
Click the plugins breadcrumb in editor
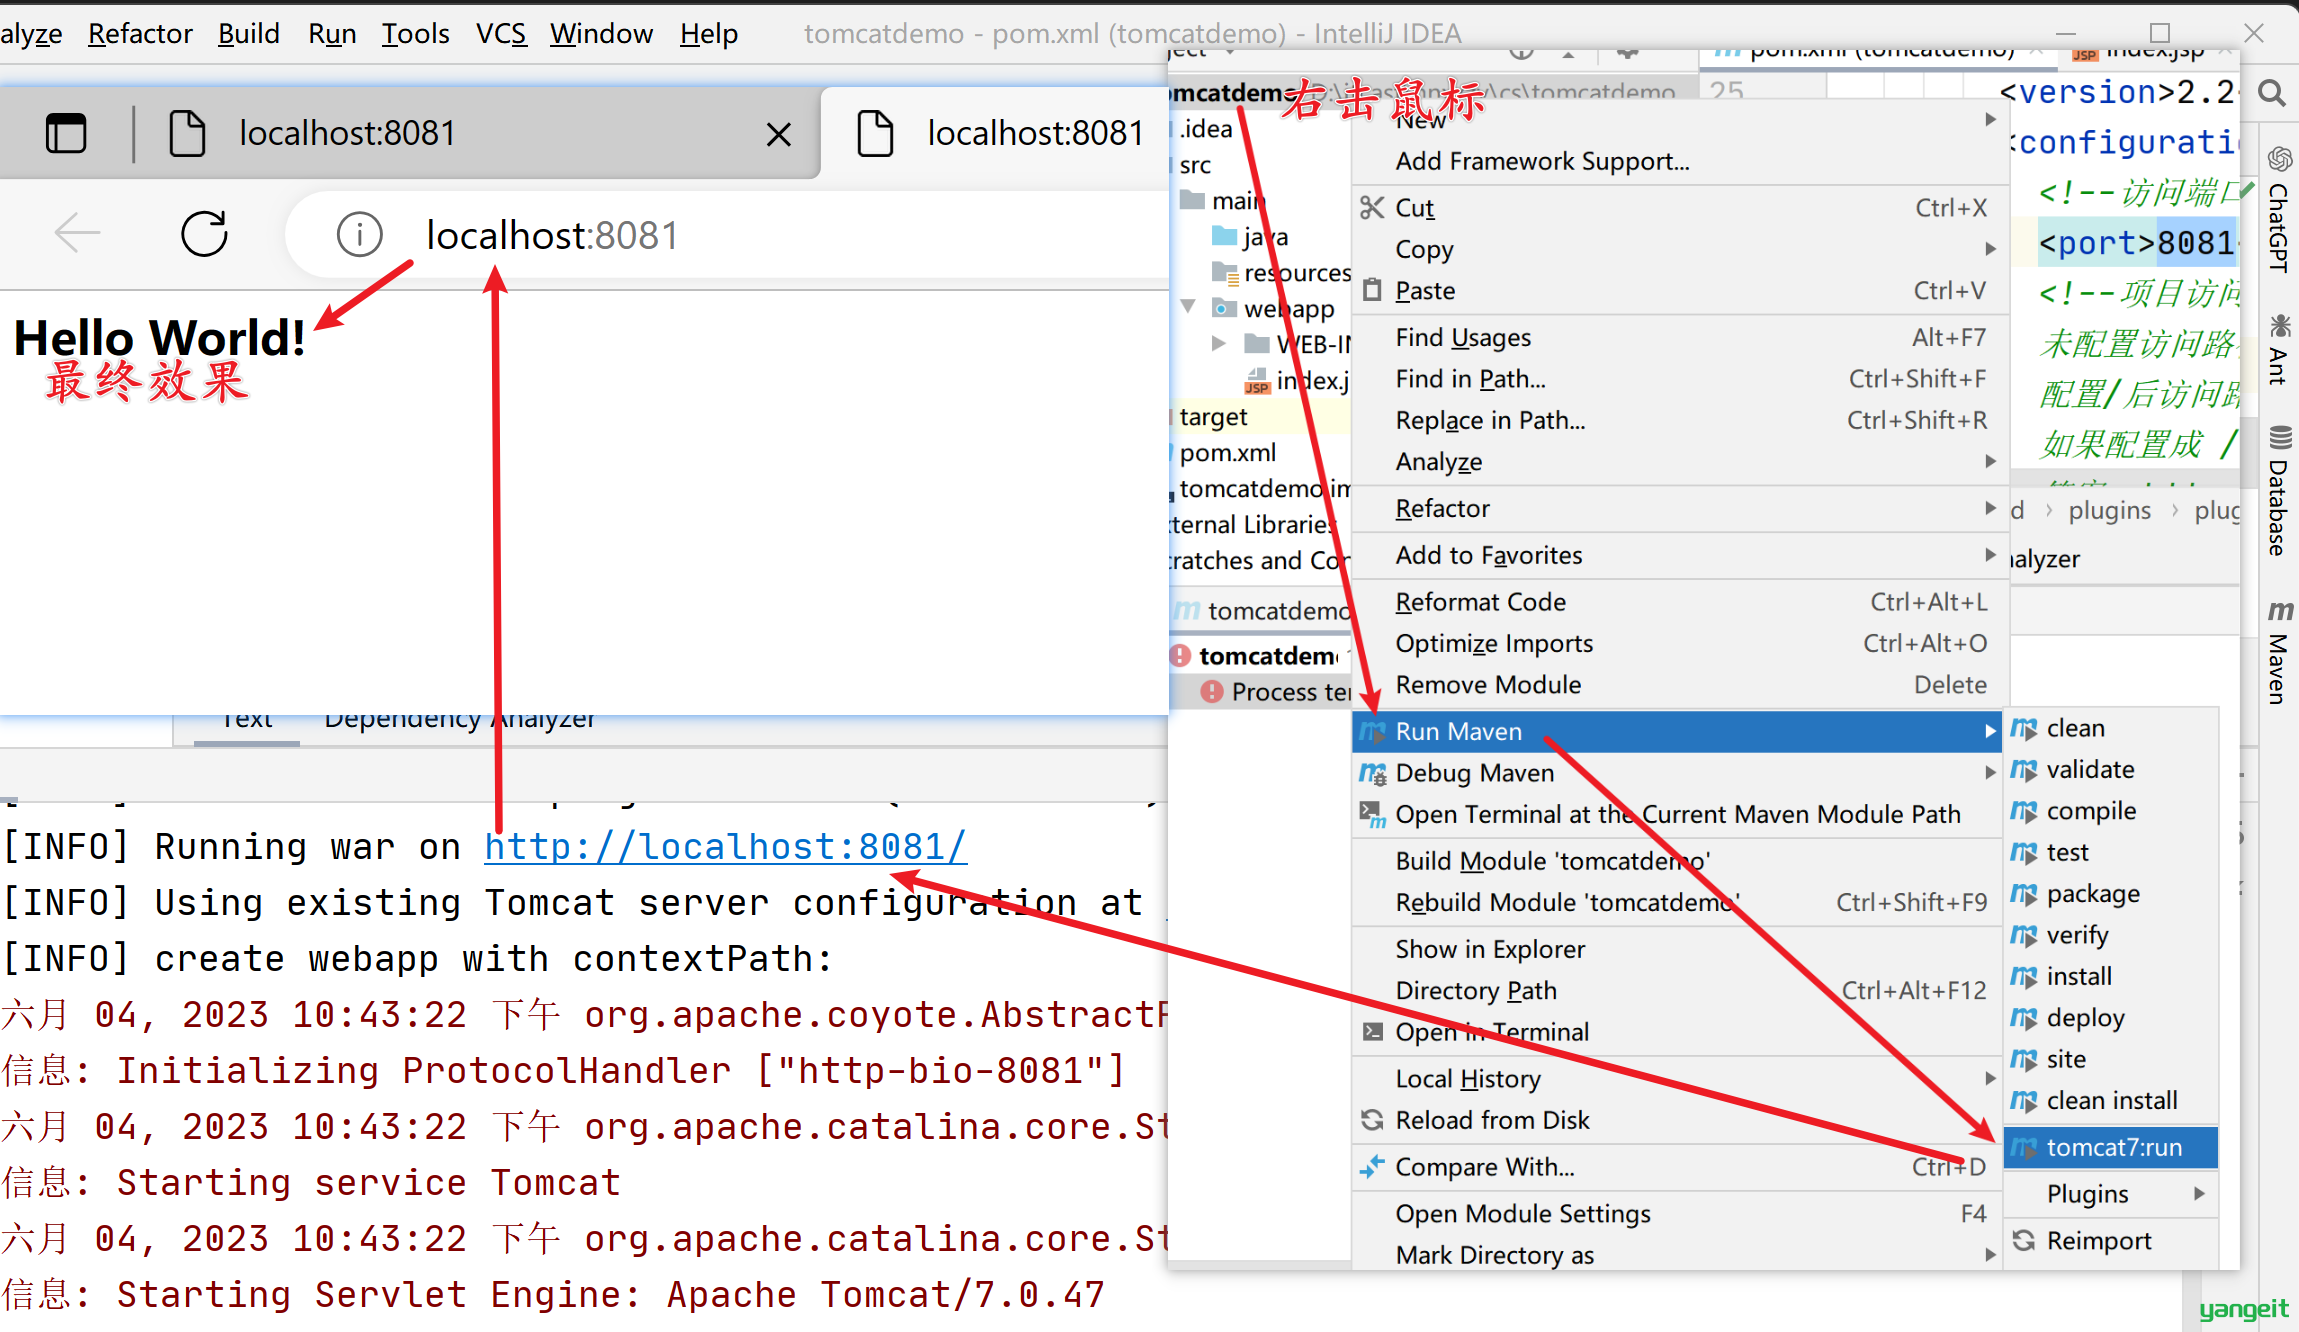coord(2109,510)
